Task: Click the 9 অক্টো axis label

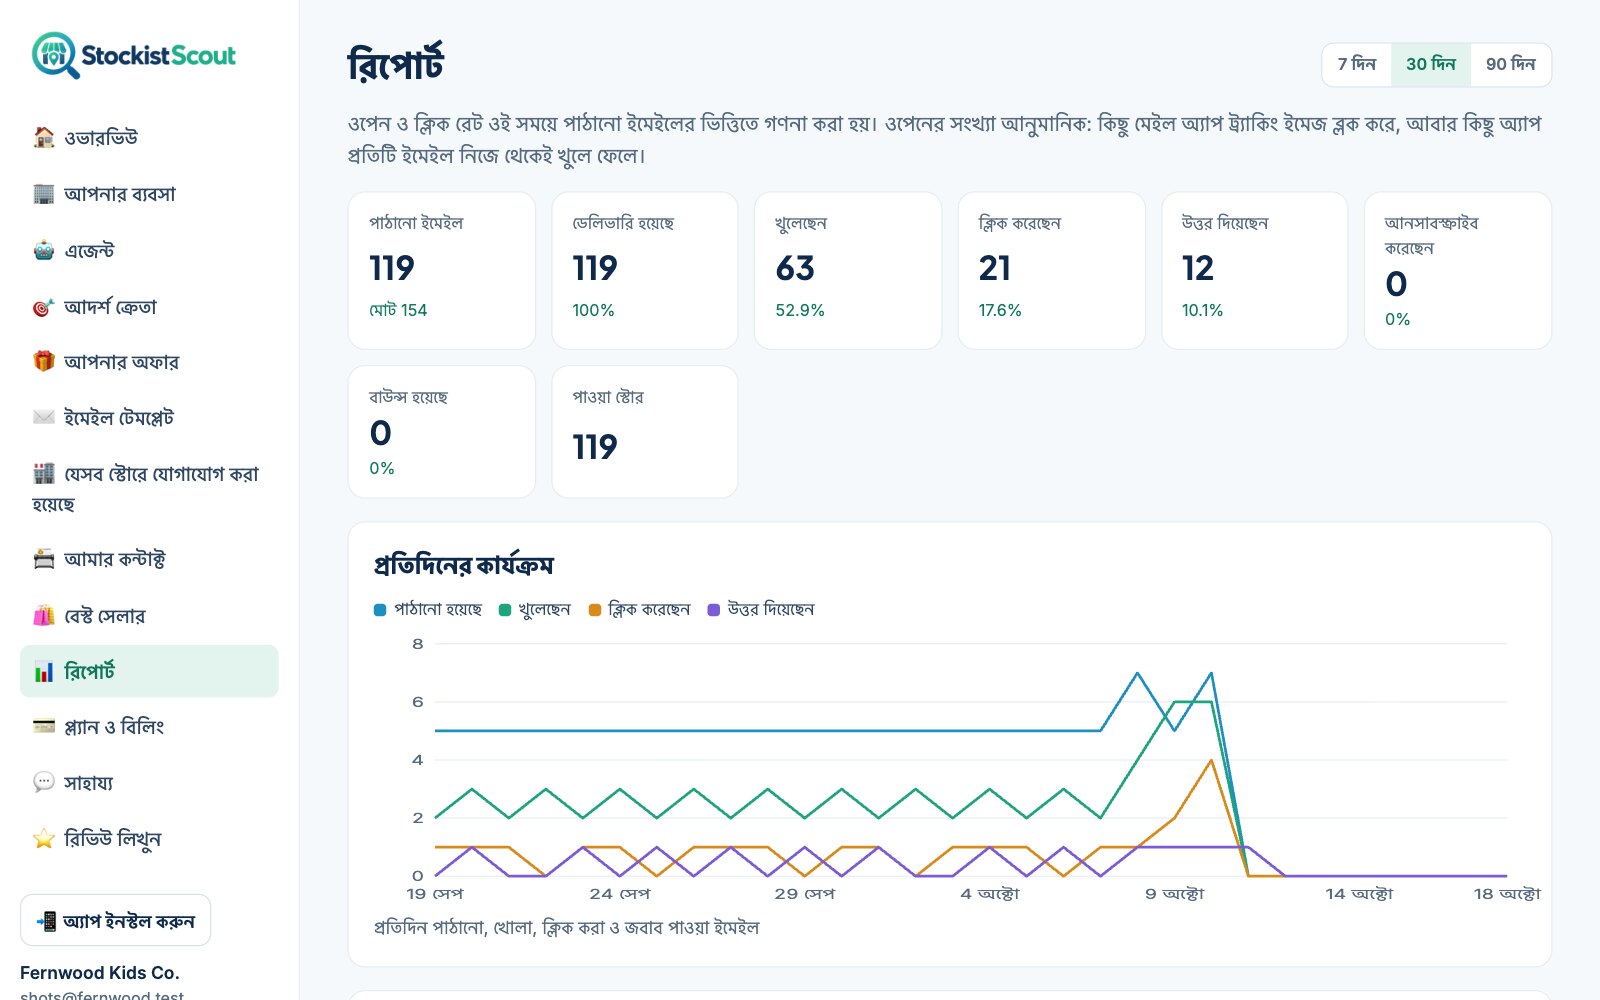Action: (1175, 894)
